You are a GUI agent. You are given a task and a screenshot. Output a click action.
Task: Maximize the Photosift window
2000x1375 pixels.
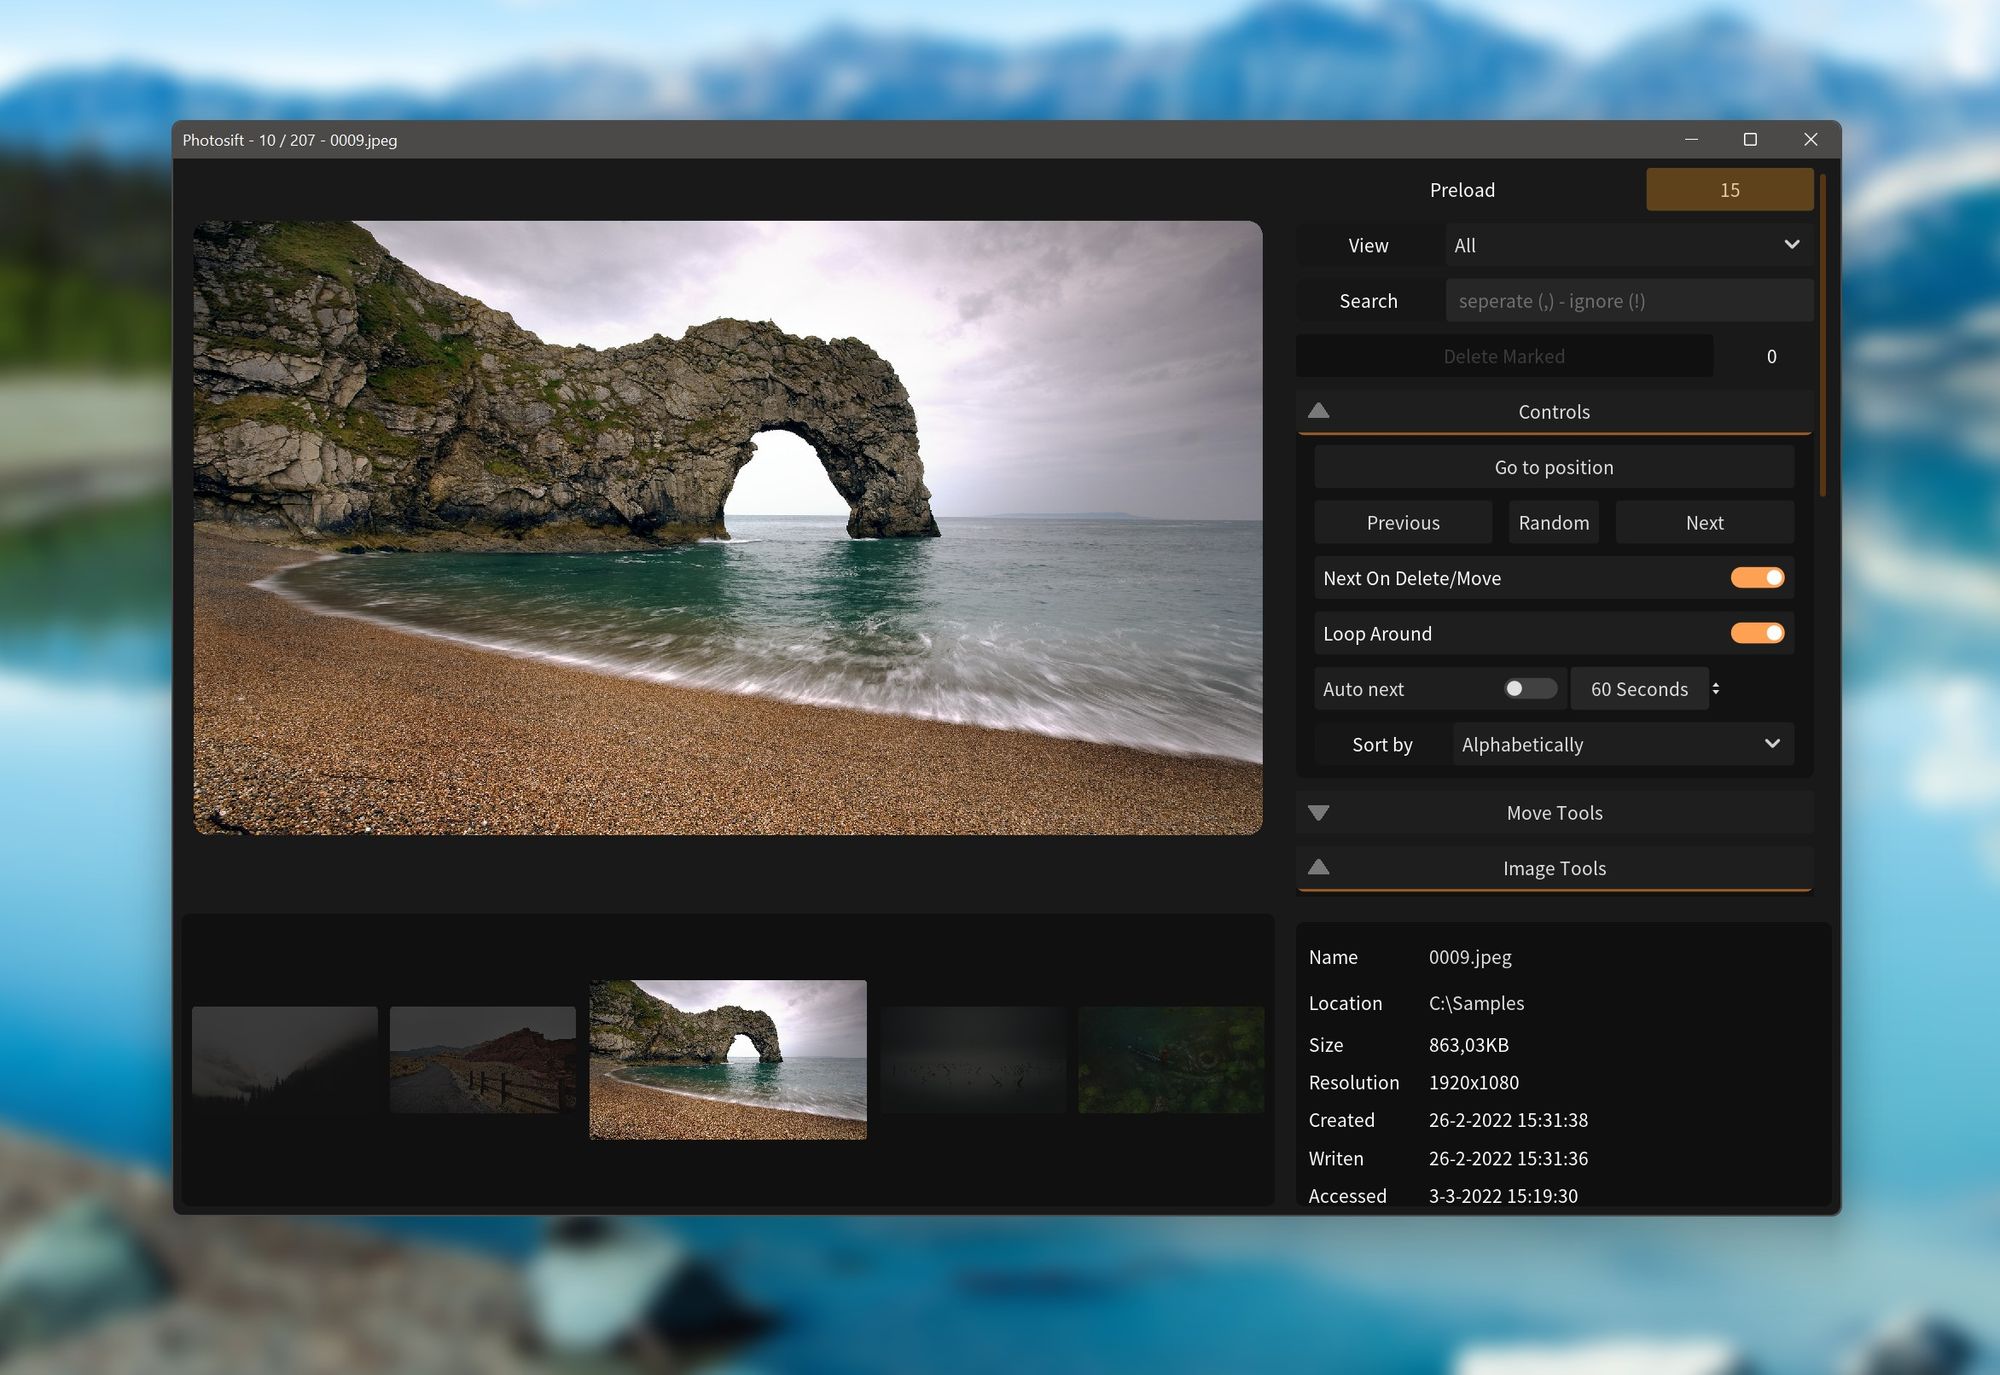[1750, 139]
